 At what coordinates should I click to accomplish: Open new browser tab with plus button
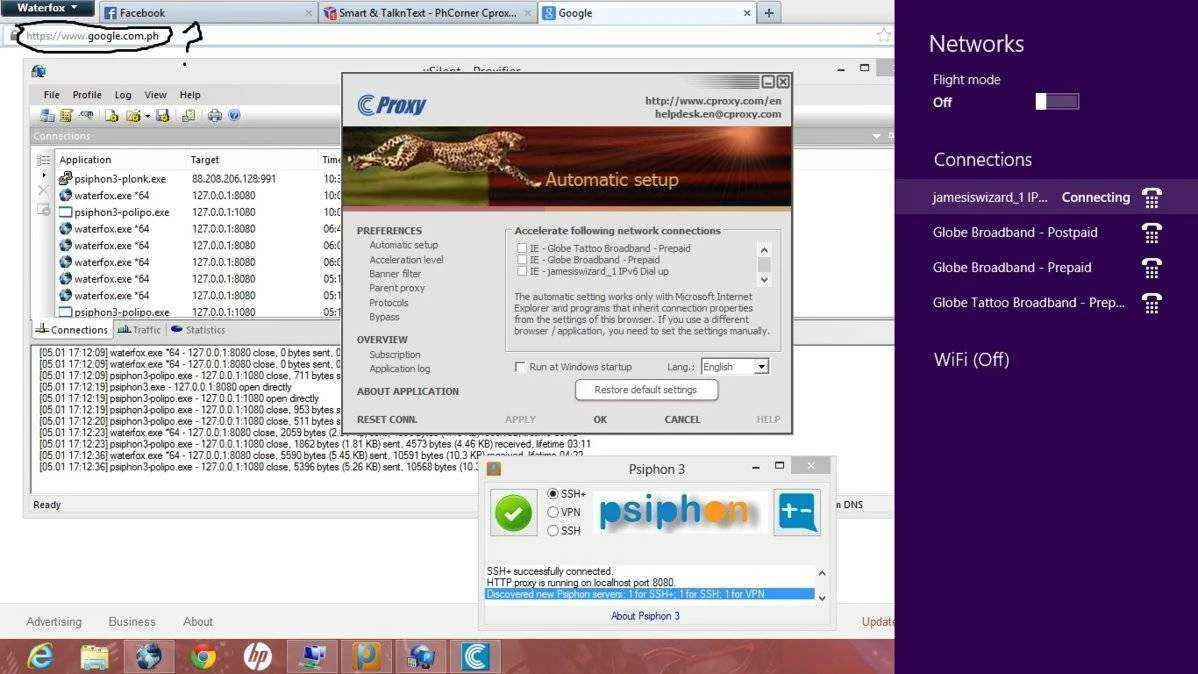[769, 12]
